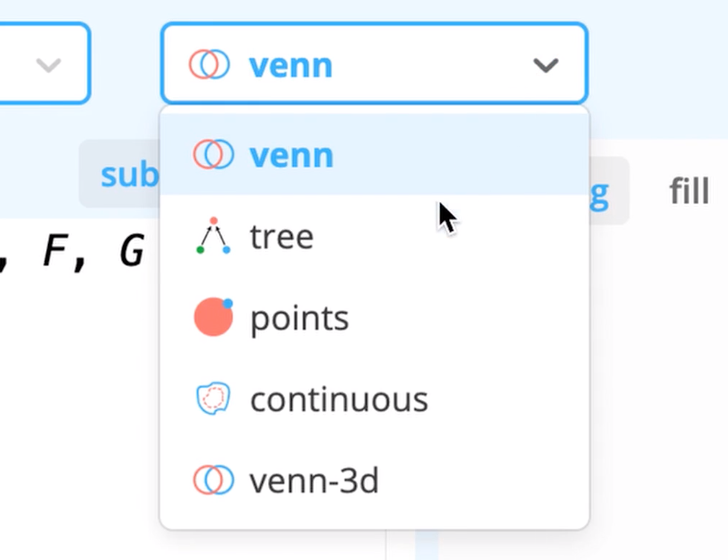The height and width of the screenshot is (560, 728).
Task: Click the red points circle icon
Action: (x=213, y=318)
